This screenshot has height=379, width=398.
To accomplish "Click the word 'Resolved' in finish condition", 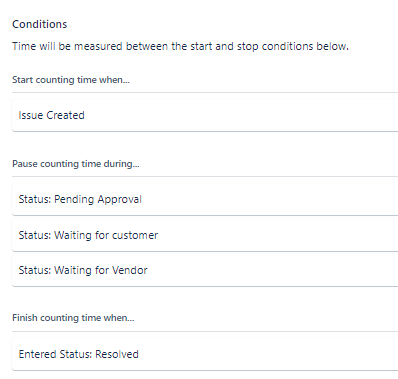I will (x=117, y=354).
